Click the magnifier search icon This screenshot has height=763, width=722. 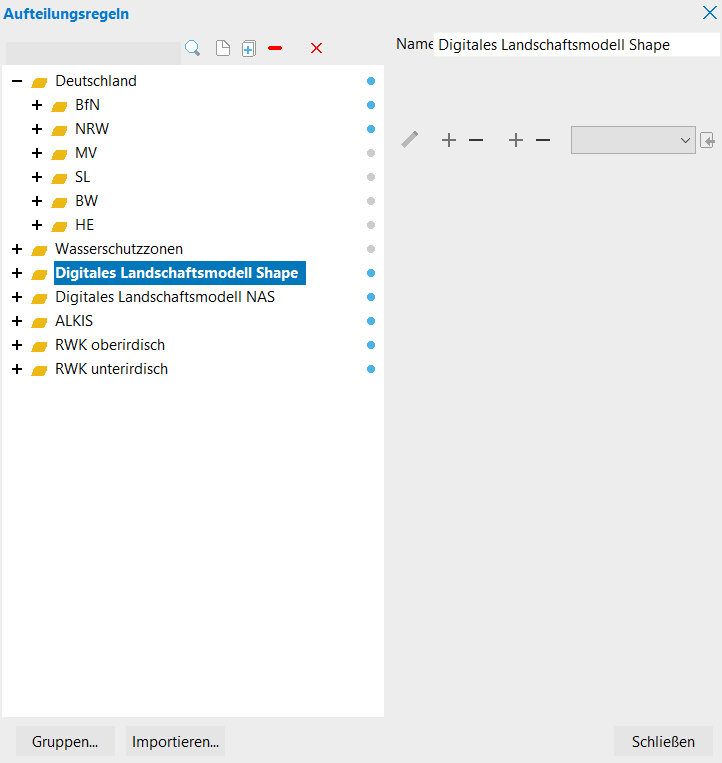(x=193, y=48)
